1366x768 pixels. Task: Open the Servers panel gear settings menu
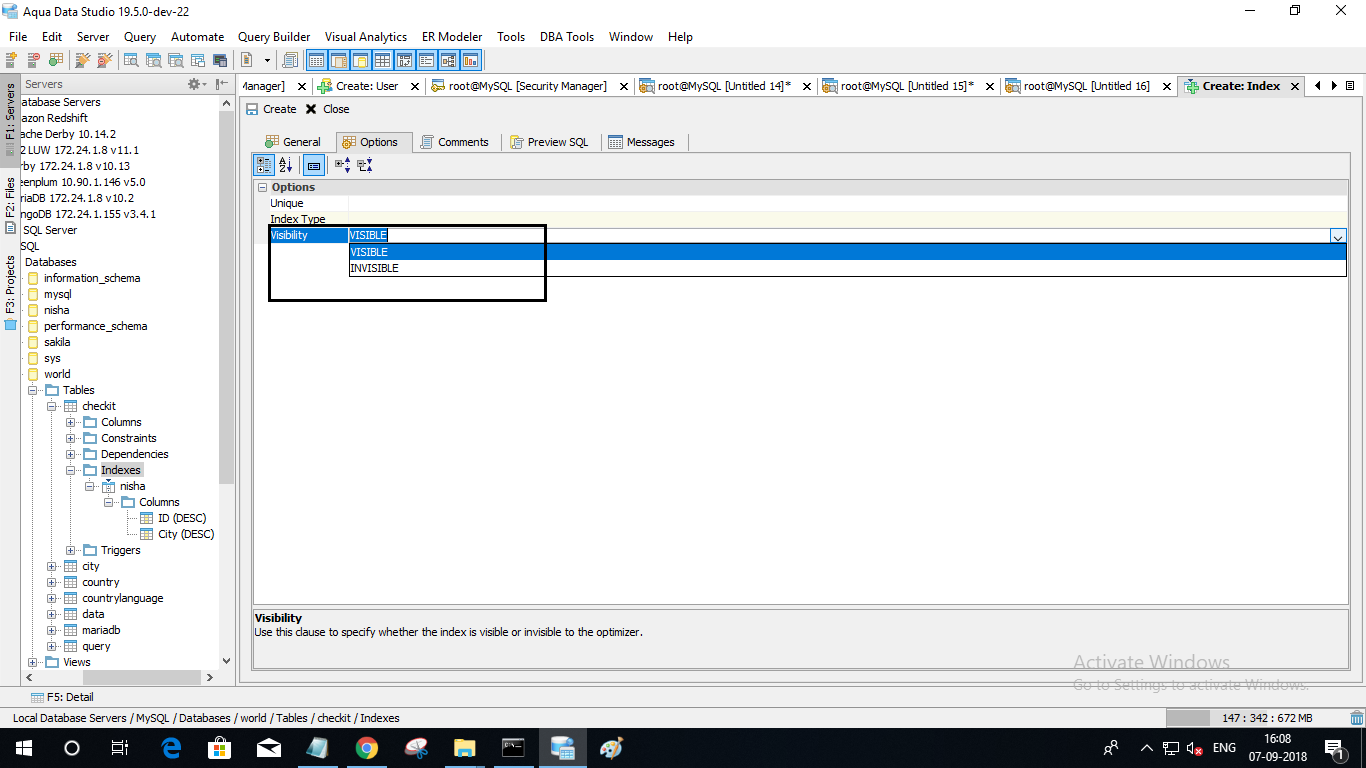click(x=197, y=85)
